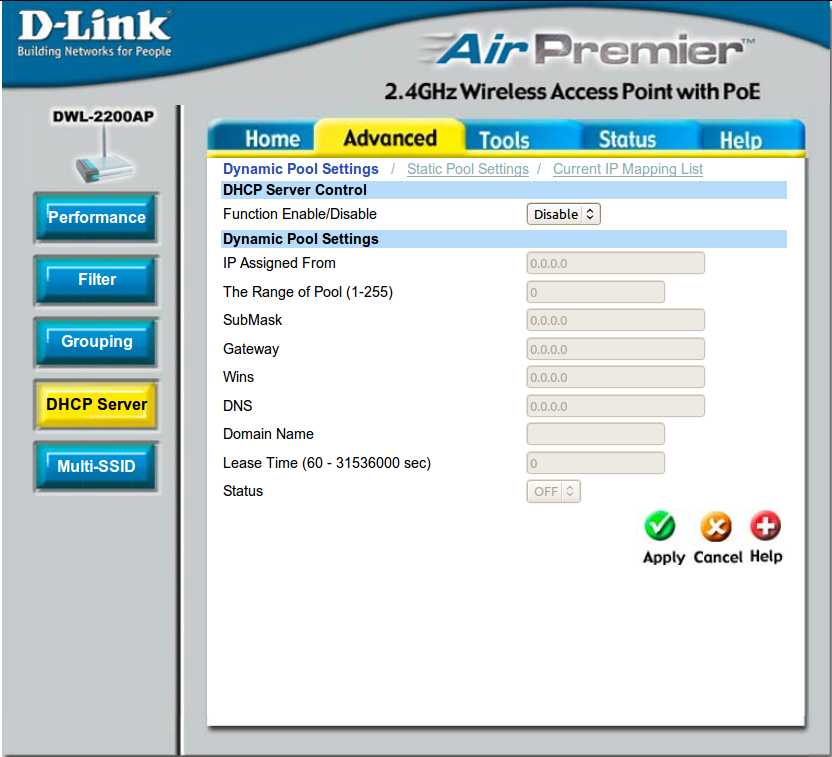This screenshot has width=832, height=757.
Task: Switch to the Tools tab
Action: [504, 140]
